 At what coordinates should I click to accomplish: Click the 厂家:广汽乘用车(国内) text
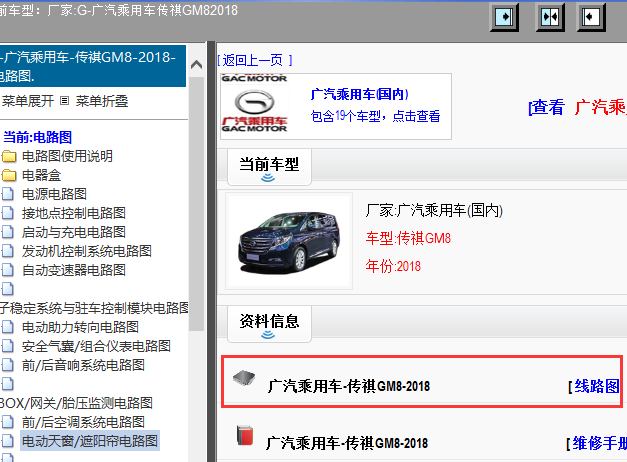click(434, 210)
